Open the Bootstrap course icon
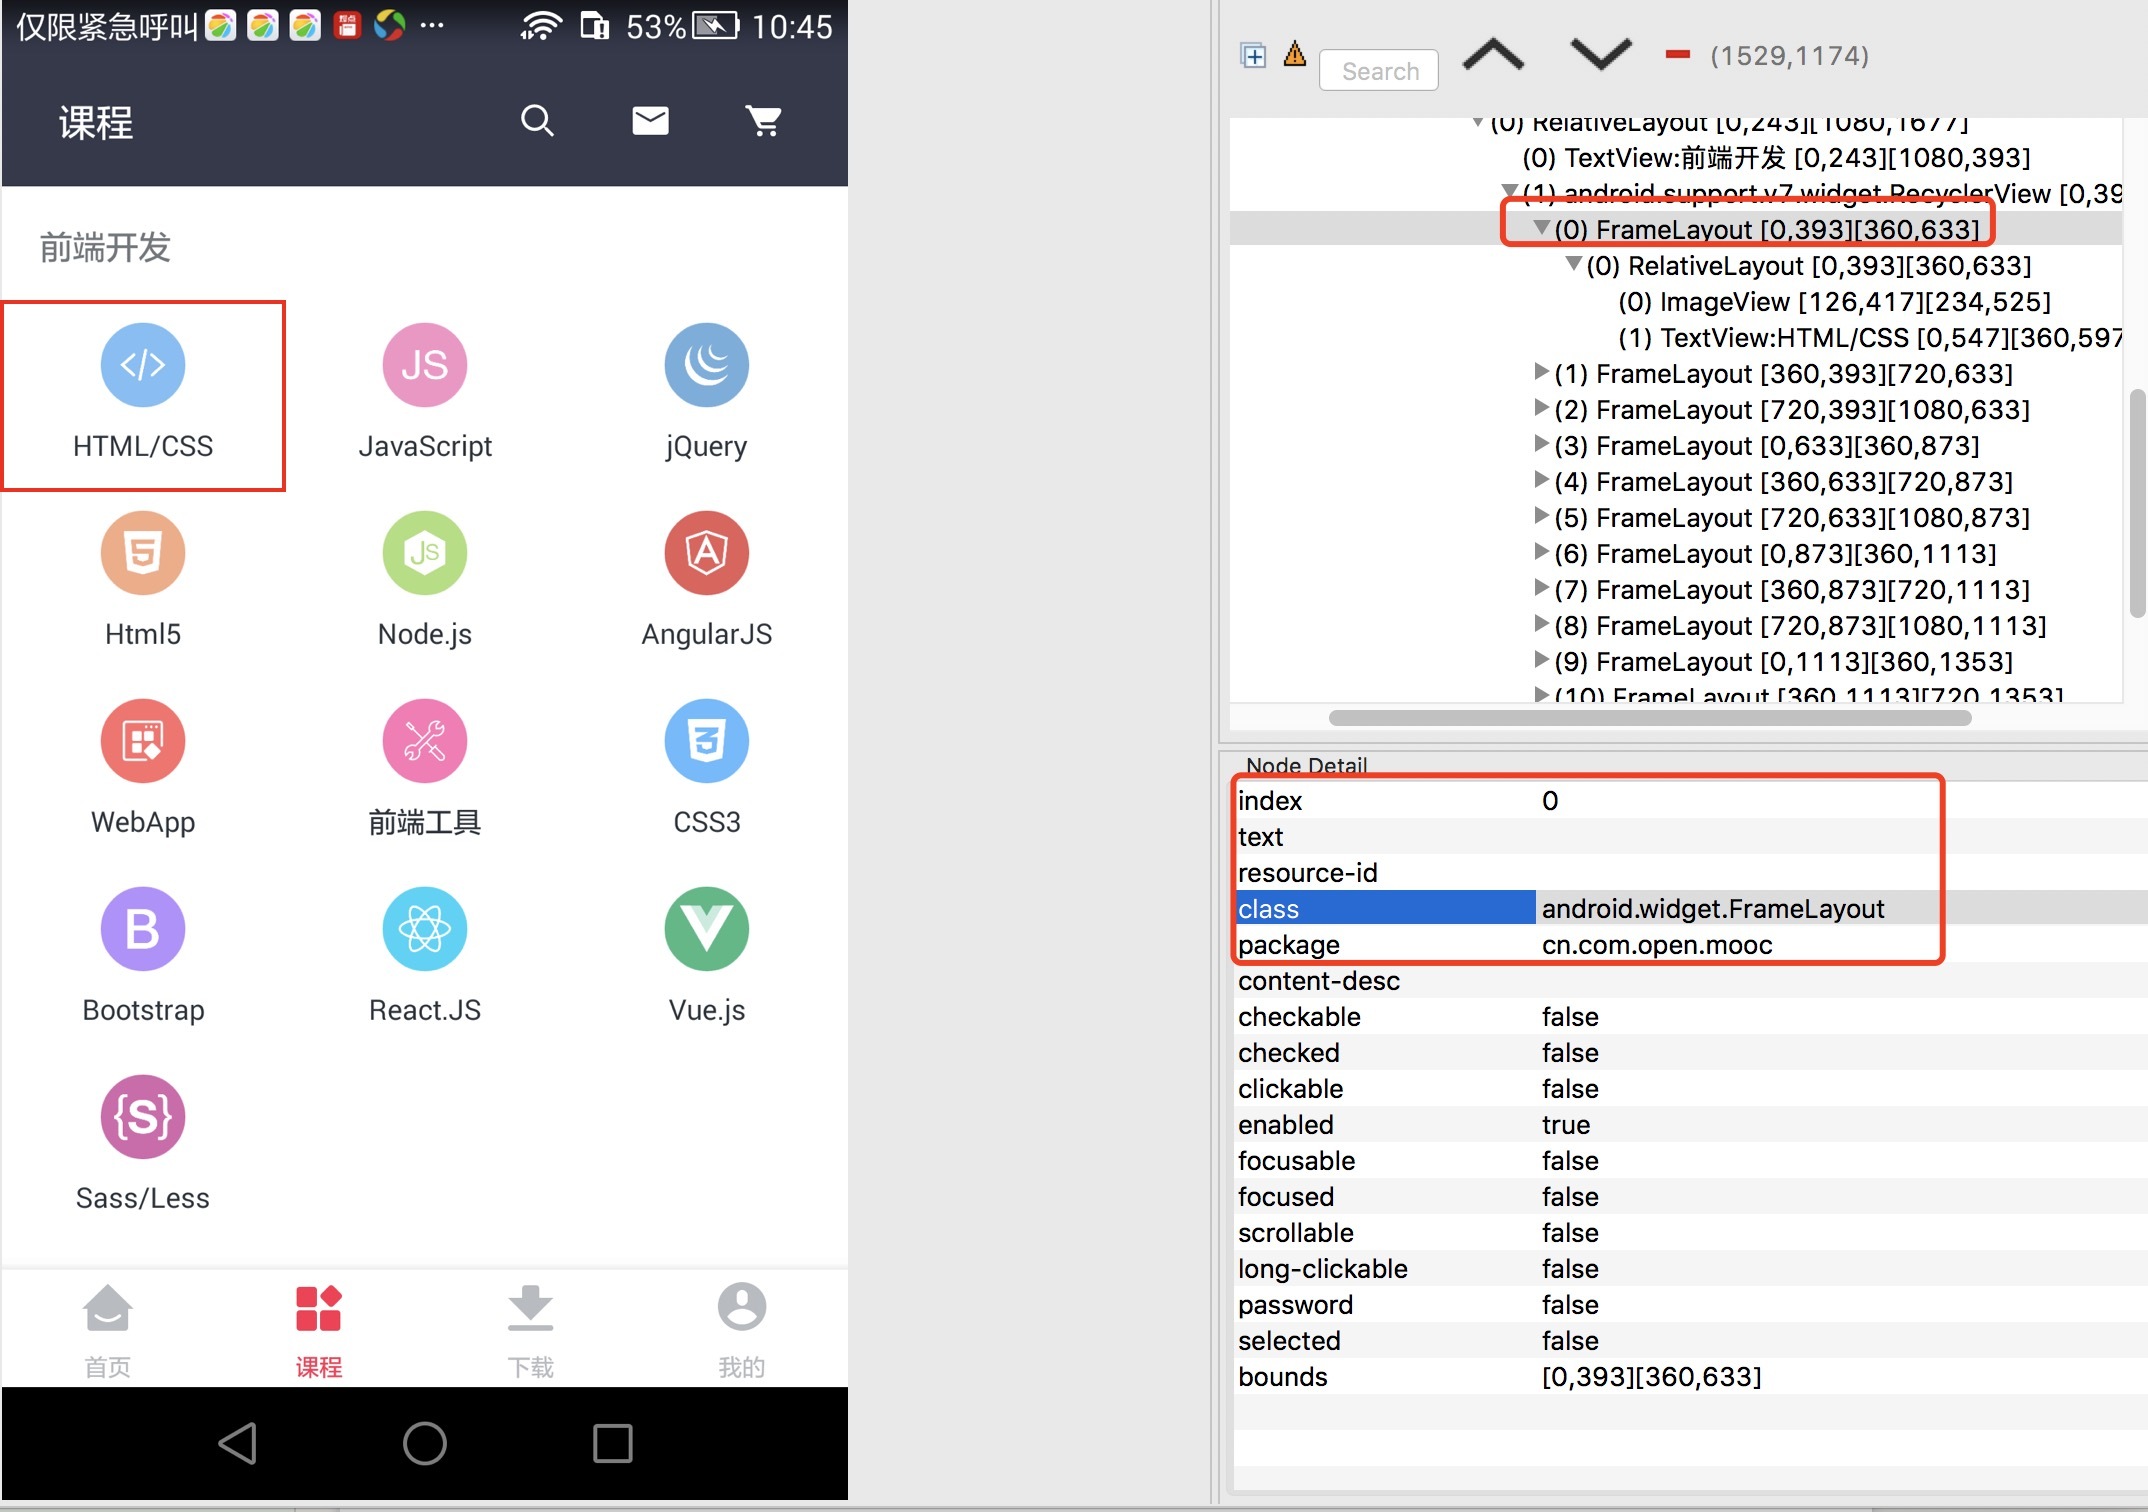The width and height of the screenshot is (2148, 1512). pos(143,928)
